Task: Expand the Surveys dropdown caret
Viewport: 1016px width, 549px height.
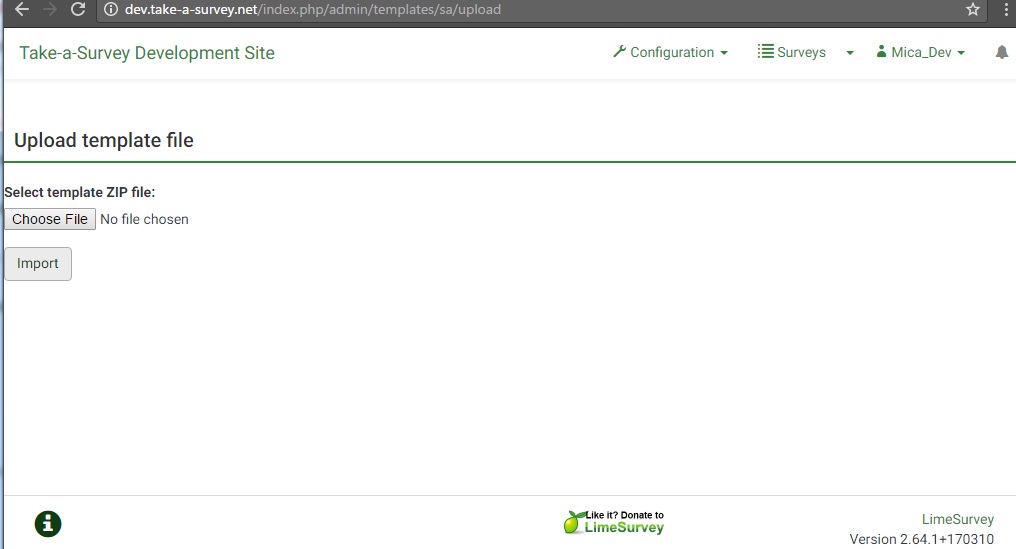Action: pyautogui.click(x=849, y=53)
